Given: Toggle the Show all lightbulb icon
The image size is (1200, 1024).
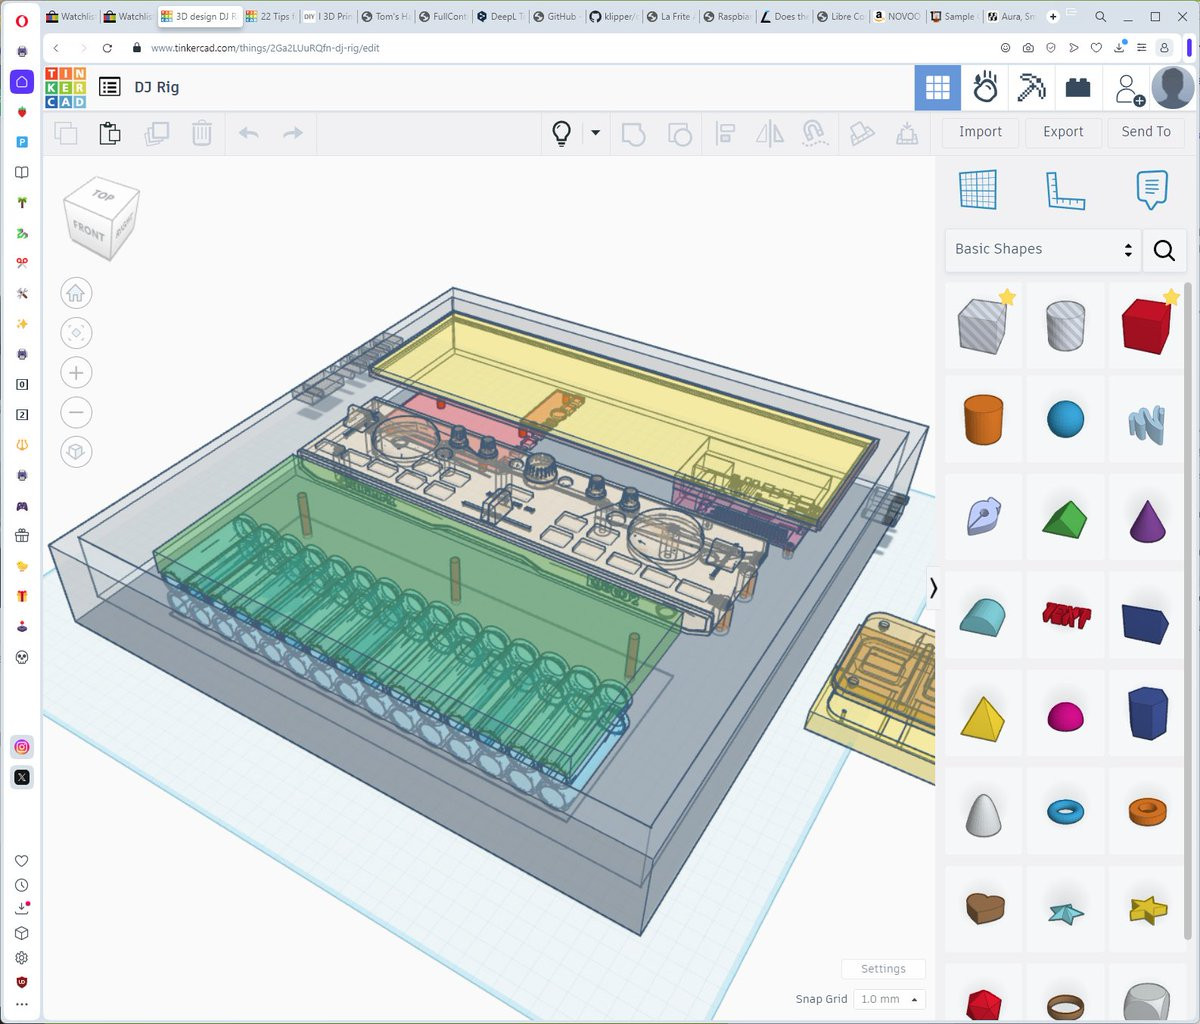Looking at the screenshot, I should [562, 133].
